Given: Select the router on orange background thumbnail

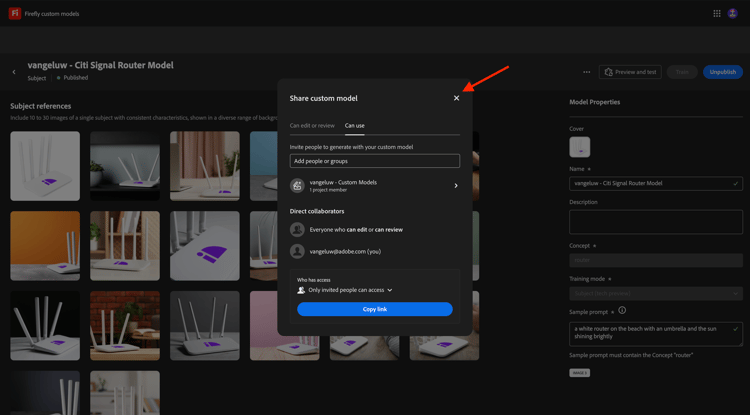Looking at the screenshot, I should [x=45, y=246].
